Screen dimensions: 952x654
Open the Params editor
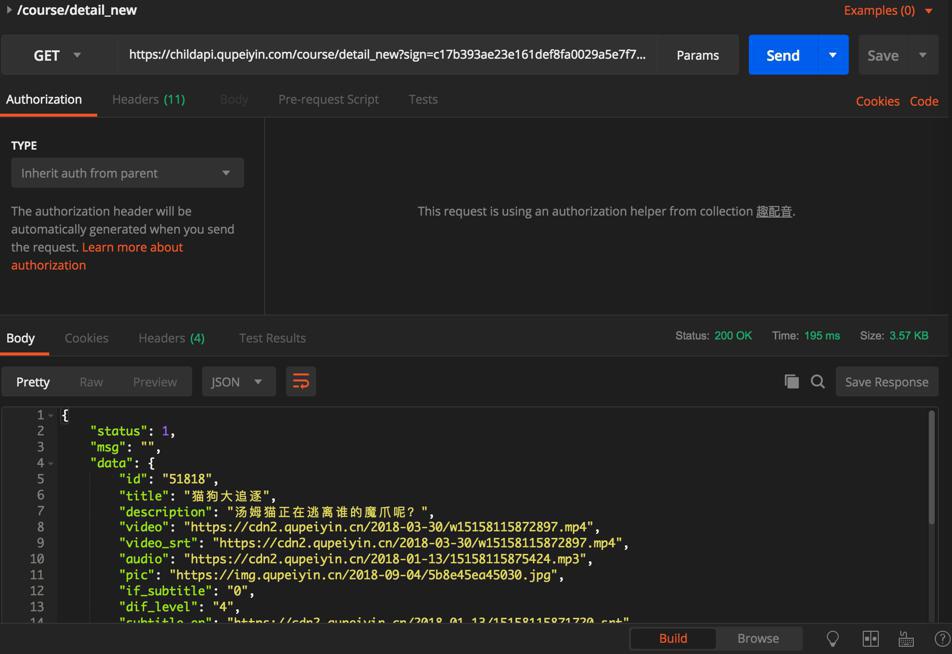tap(698, 55)
